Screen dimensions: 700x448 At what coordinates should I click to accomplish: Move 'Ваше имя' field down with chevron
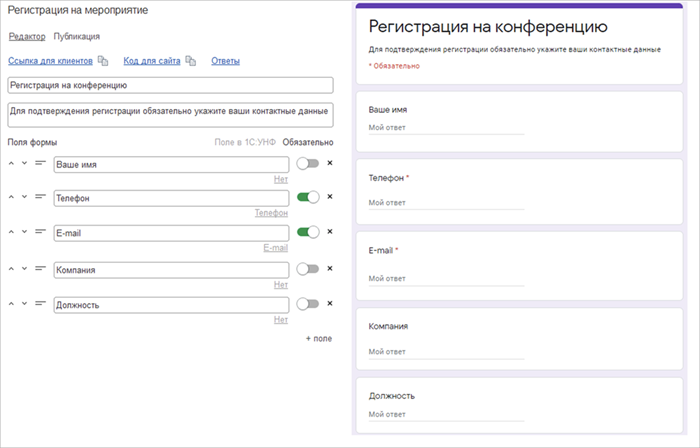coord(25,162)
